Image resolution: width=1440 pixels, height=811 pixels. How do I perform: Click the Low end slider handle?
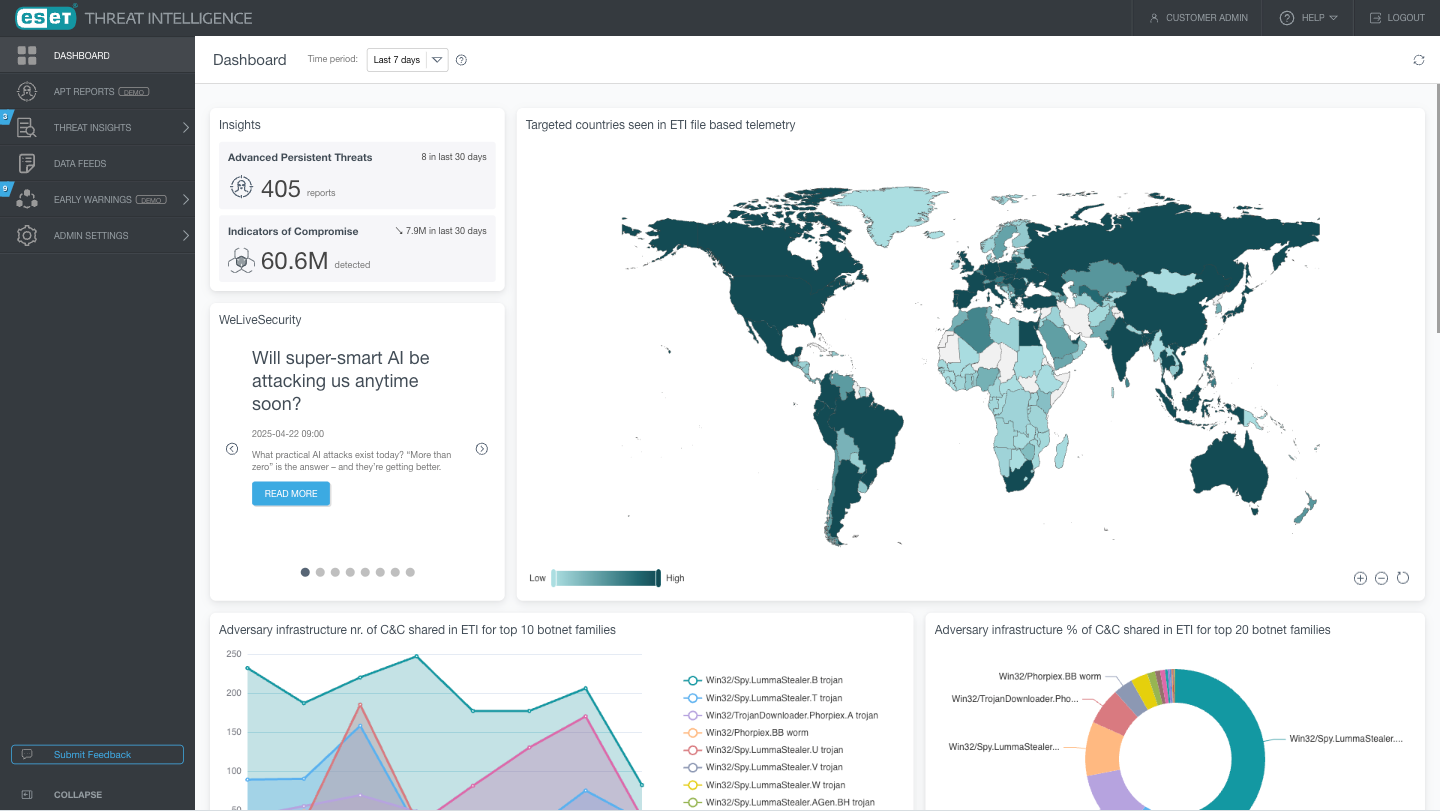point(553,578)
